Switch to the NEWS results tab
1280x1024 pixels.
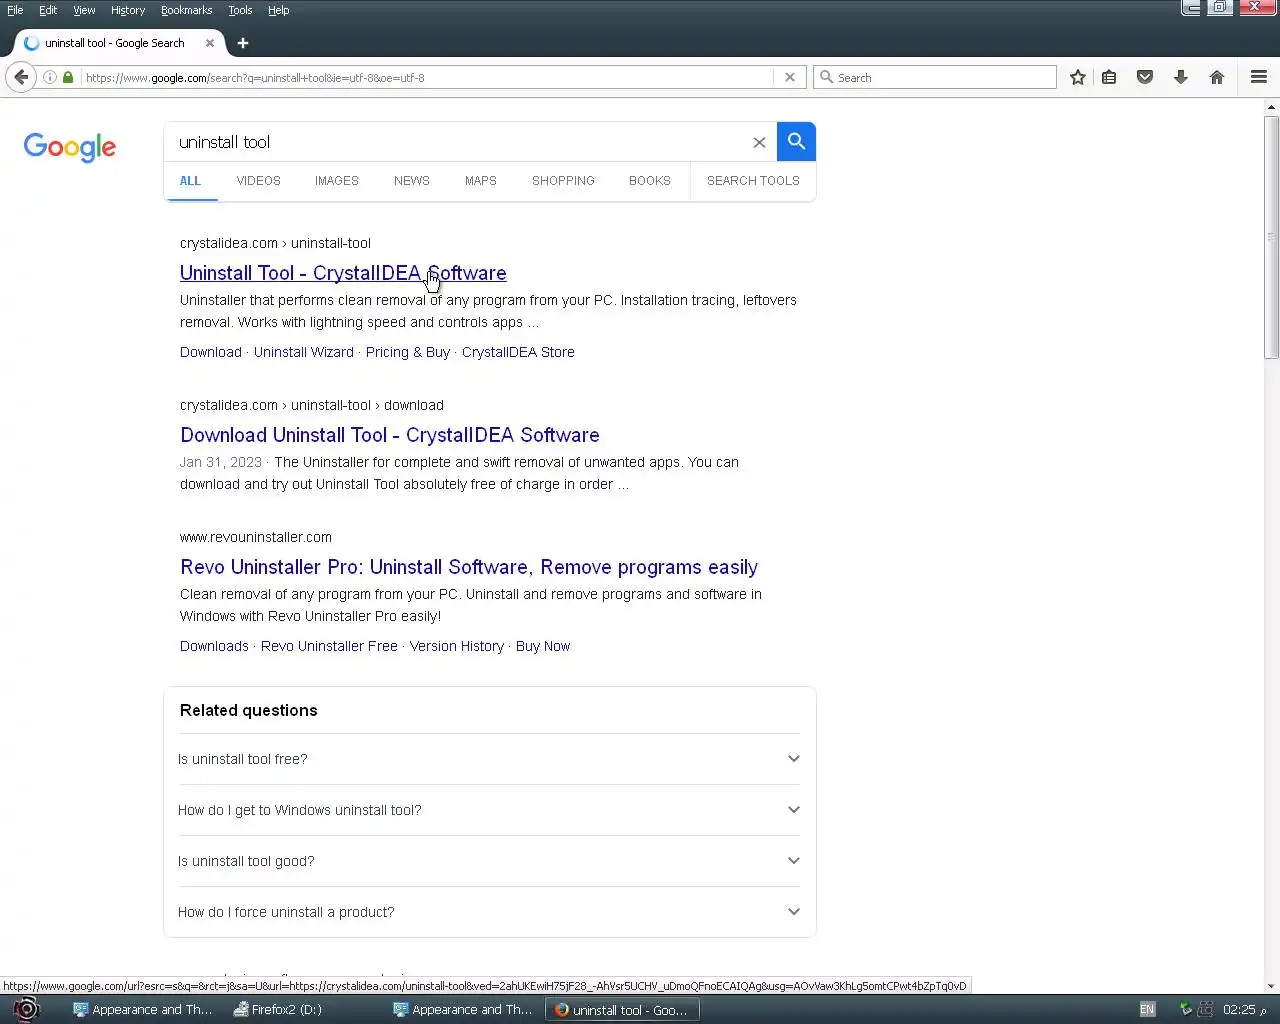click(x=411, y=181)
